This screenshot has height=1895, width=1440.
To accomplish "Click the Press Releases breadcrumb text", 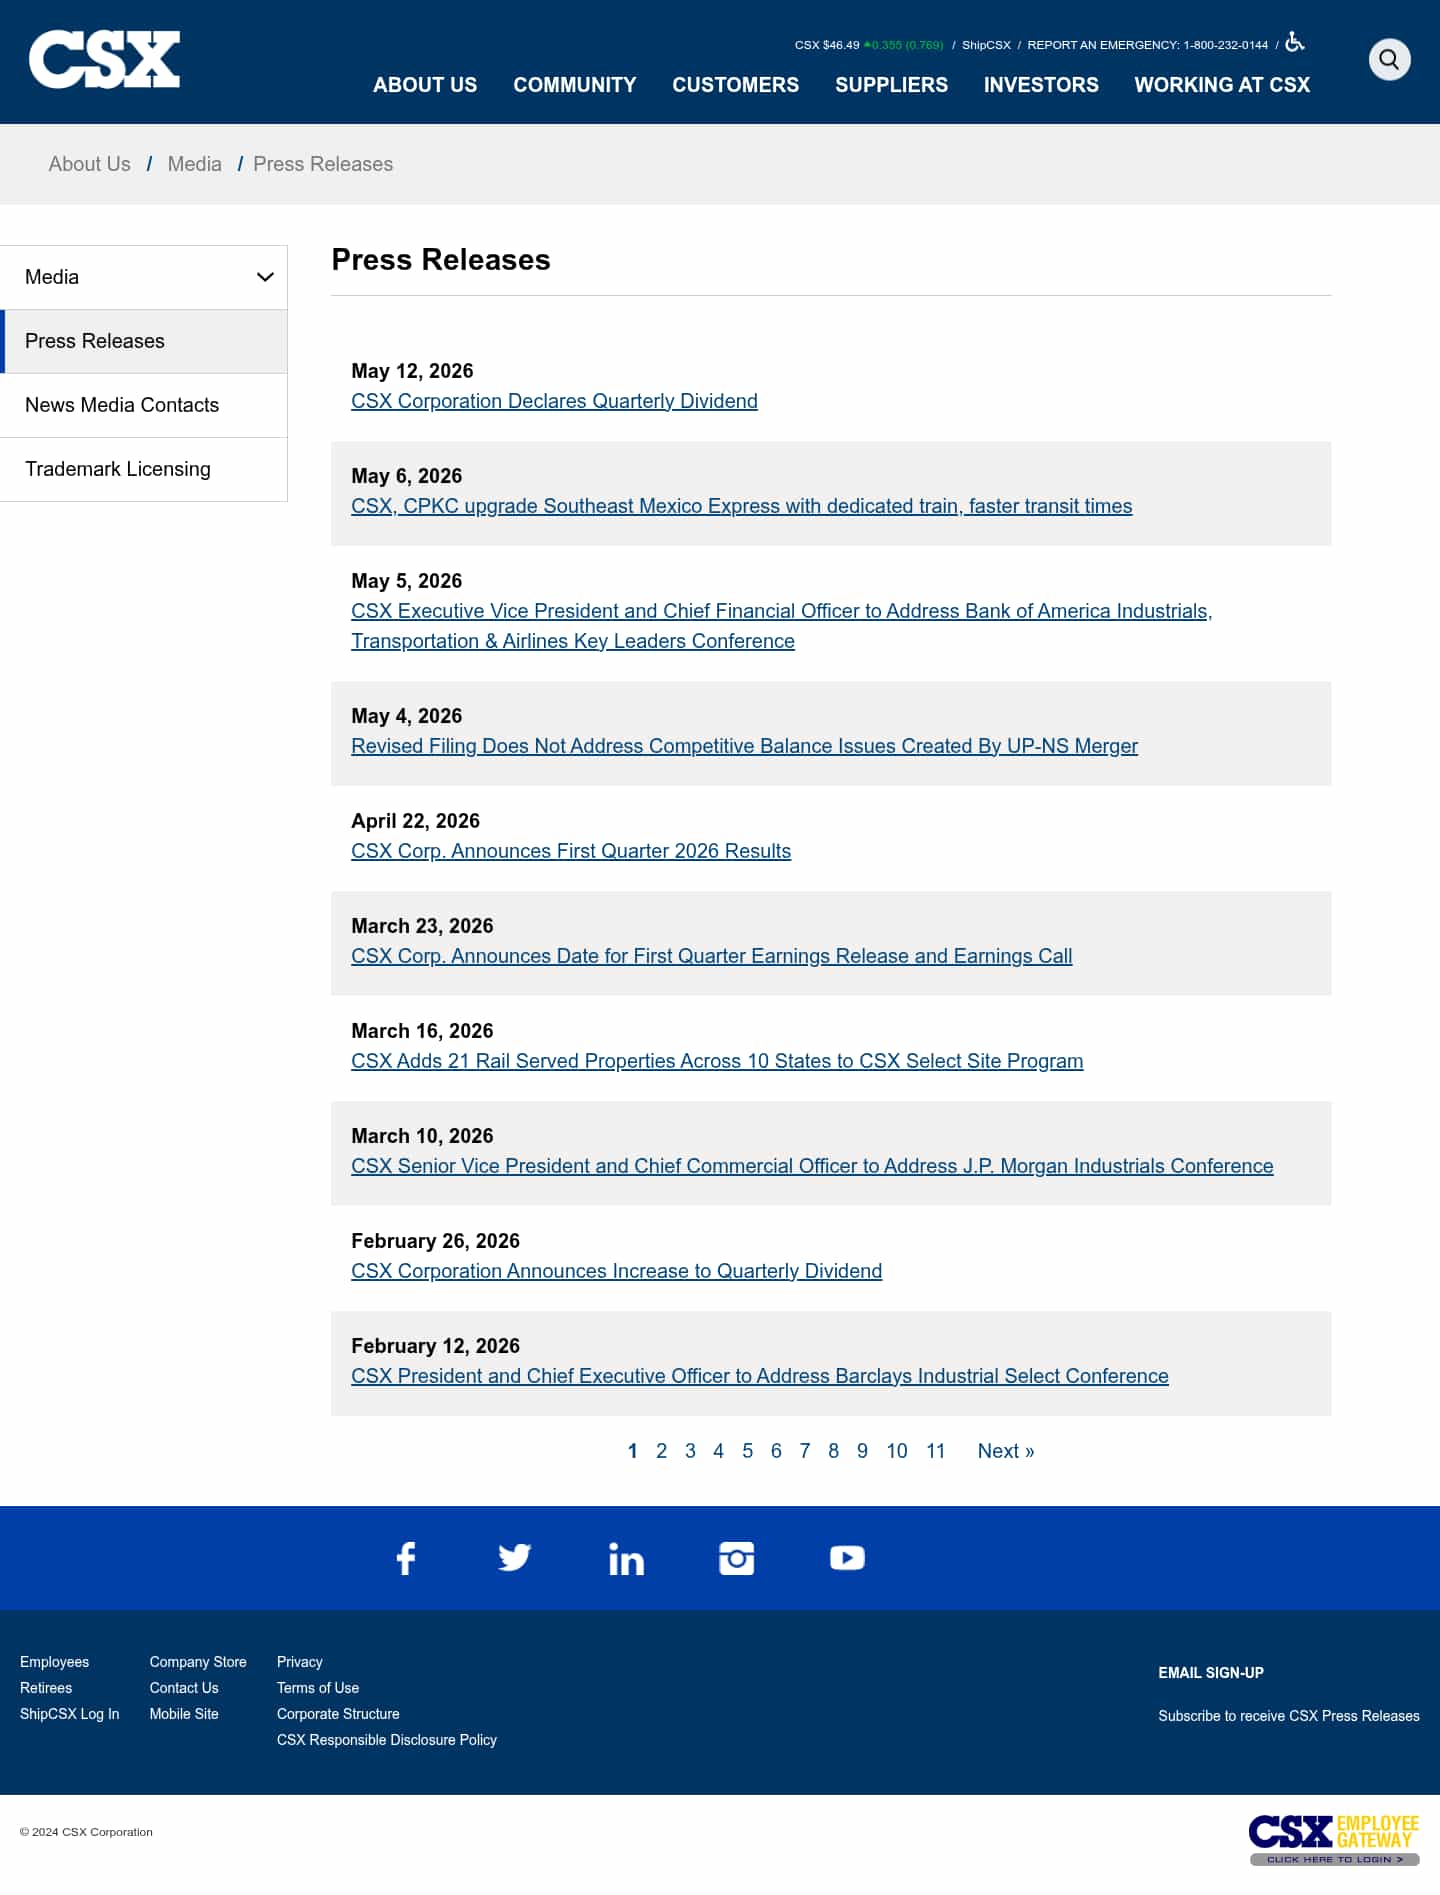I will point(323,164).
